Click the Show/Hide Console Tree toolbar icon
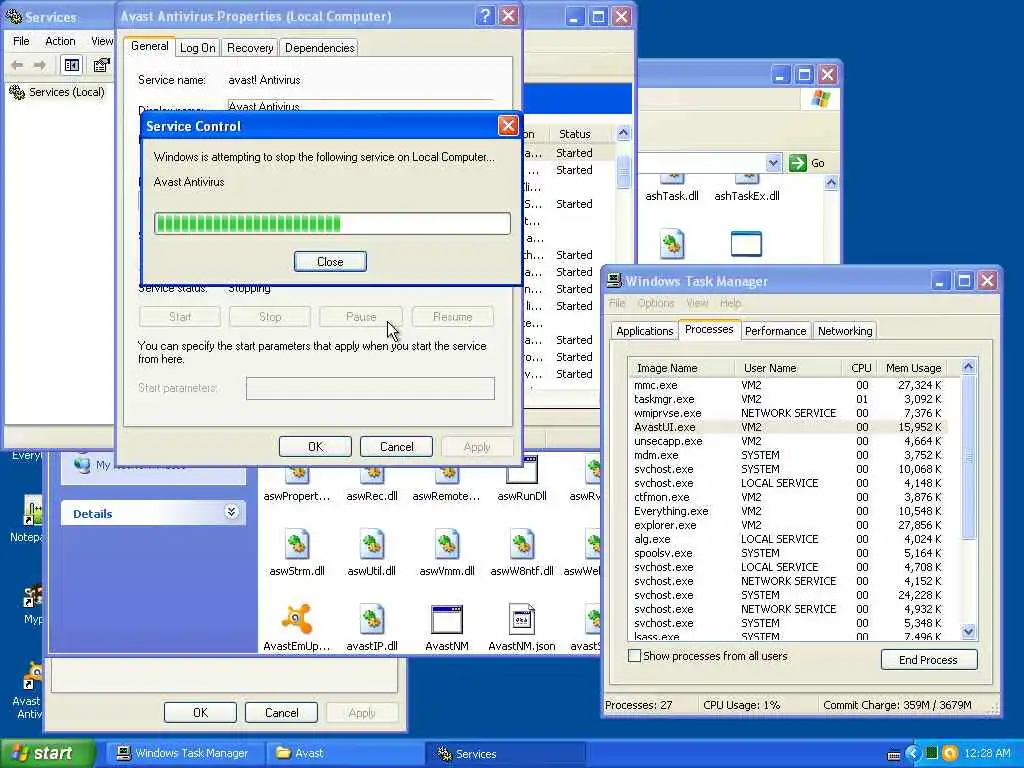The height and width of the screenshot is (768, 1024). pos(71,65)
